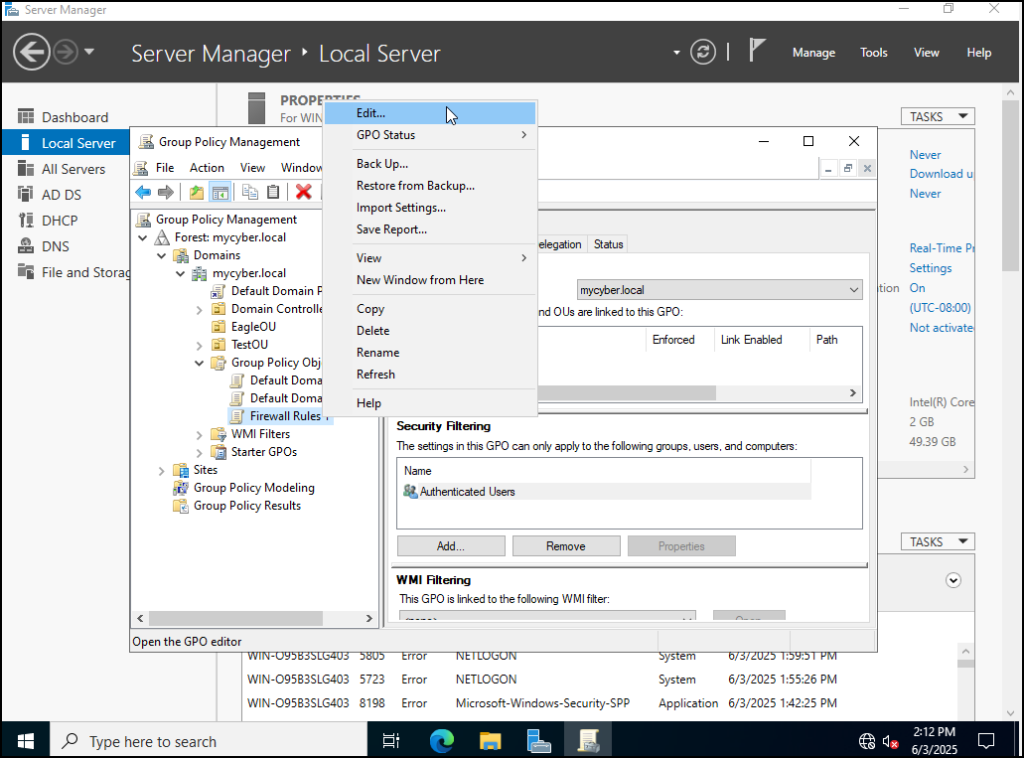Open the Action menu in Group Policy Management
1024x758 pixels.
point(206,168)
